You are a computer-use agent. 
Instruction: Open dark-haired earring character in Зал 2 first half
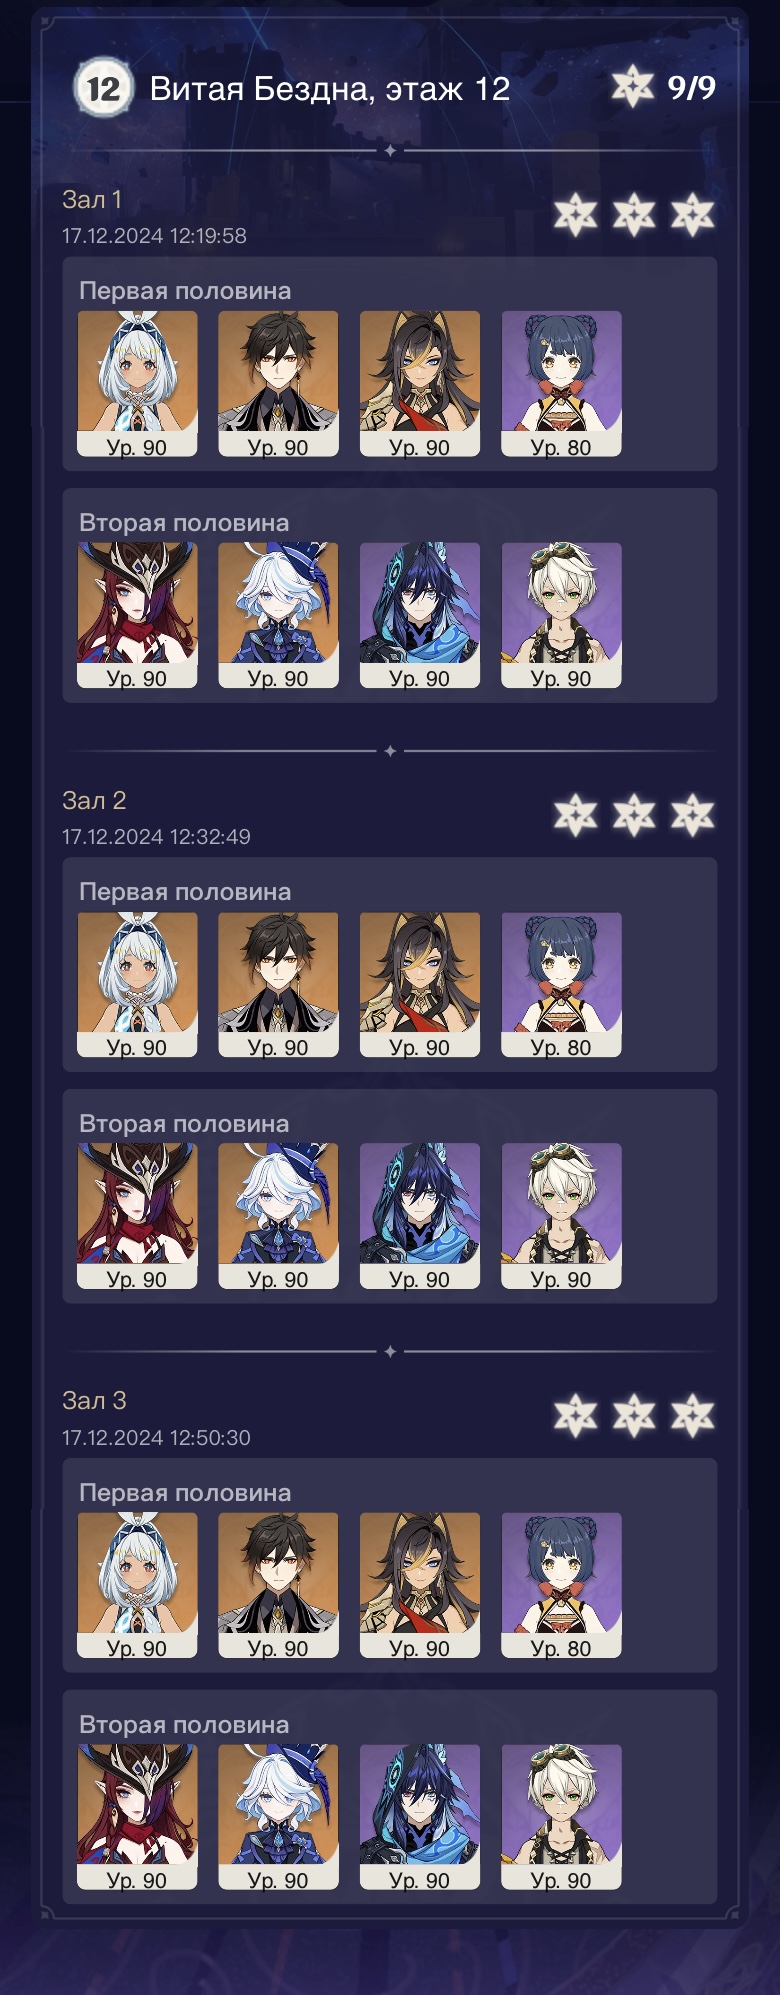[278, 985]
